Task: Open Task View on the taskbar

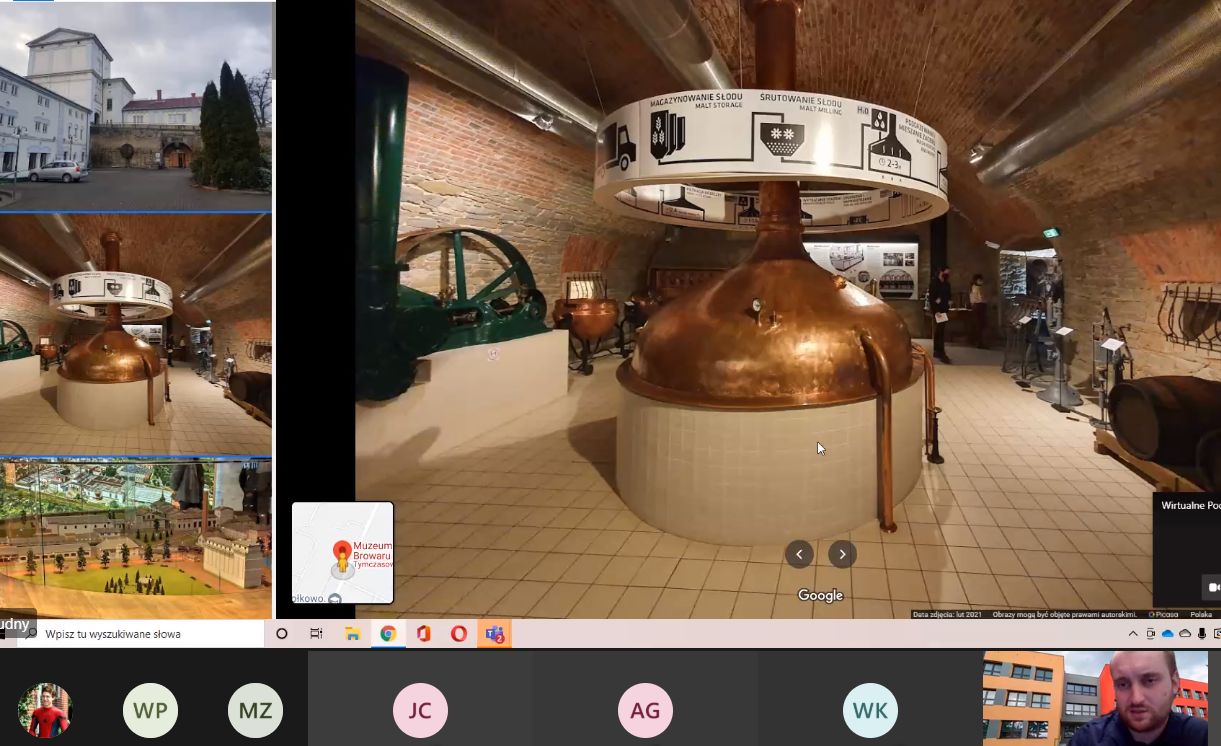Action: tap(316, 633)
